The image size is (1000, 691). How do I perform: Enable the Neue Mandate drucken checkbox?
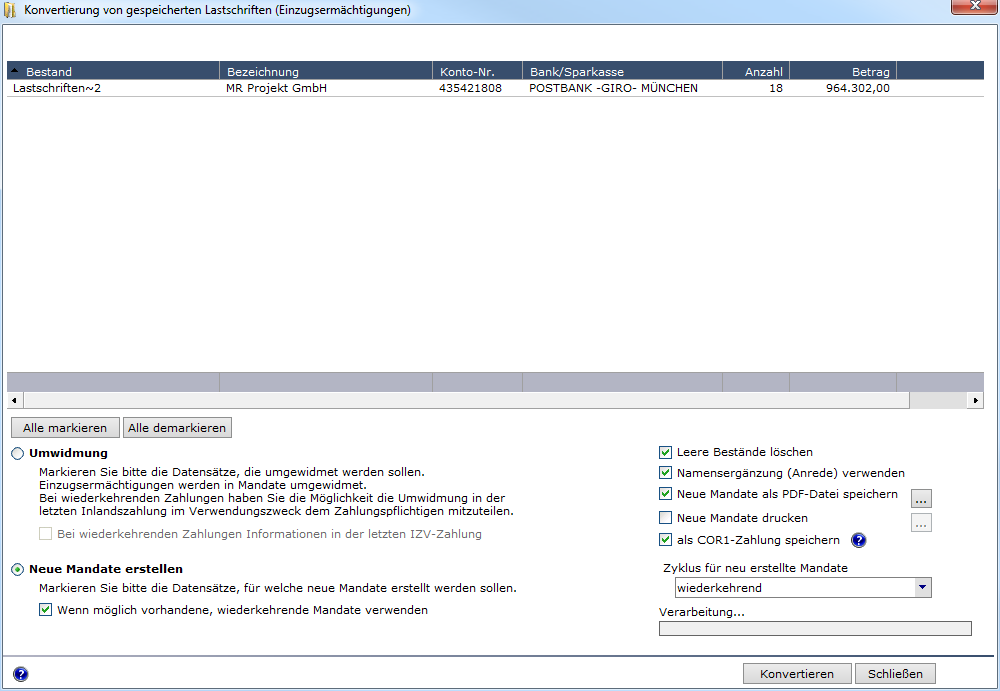(665, 517)
